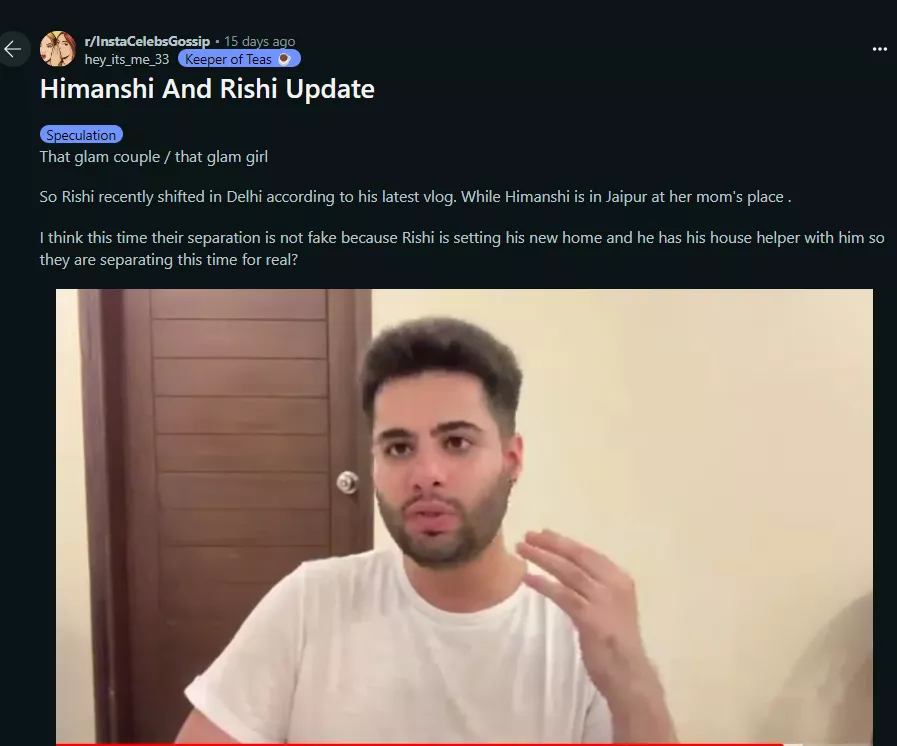Image resolution: width=897 pixels, height=746 pixels.
Task: Go back using the left arrow
Action: (13, 49)
